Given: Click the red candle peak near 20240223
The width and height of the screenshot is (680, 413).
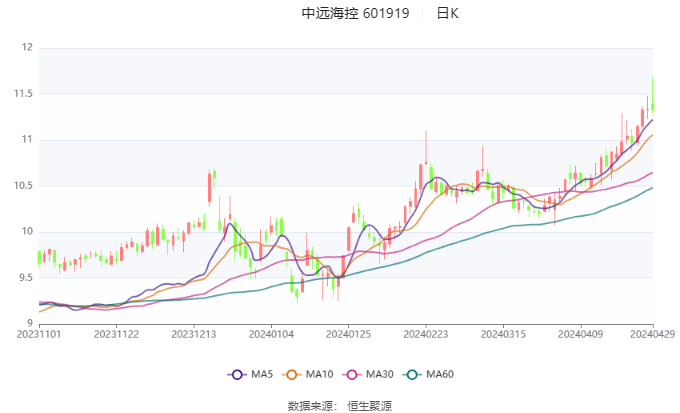Looking at the screenshot, I should (426, 148).
